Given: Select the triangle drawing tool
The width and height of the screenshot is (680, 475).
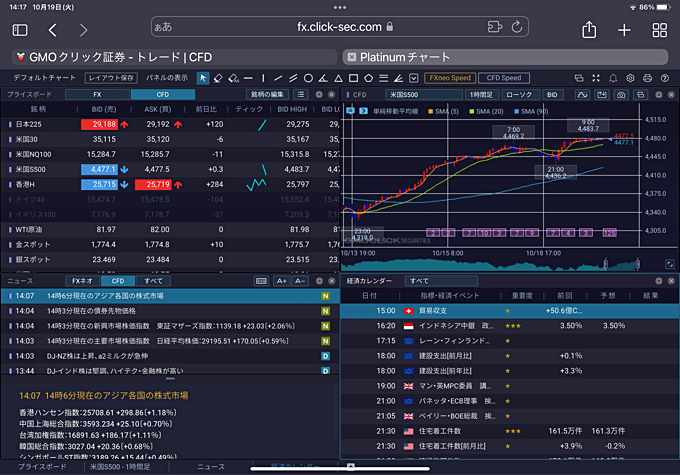Looking at the screenshot, I should pyautogui.click(x=338, y=78).
